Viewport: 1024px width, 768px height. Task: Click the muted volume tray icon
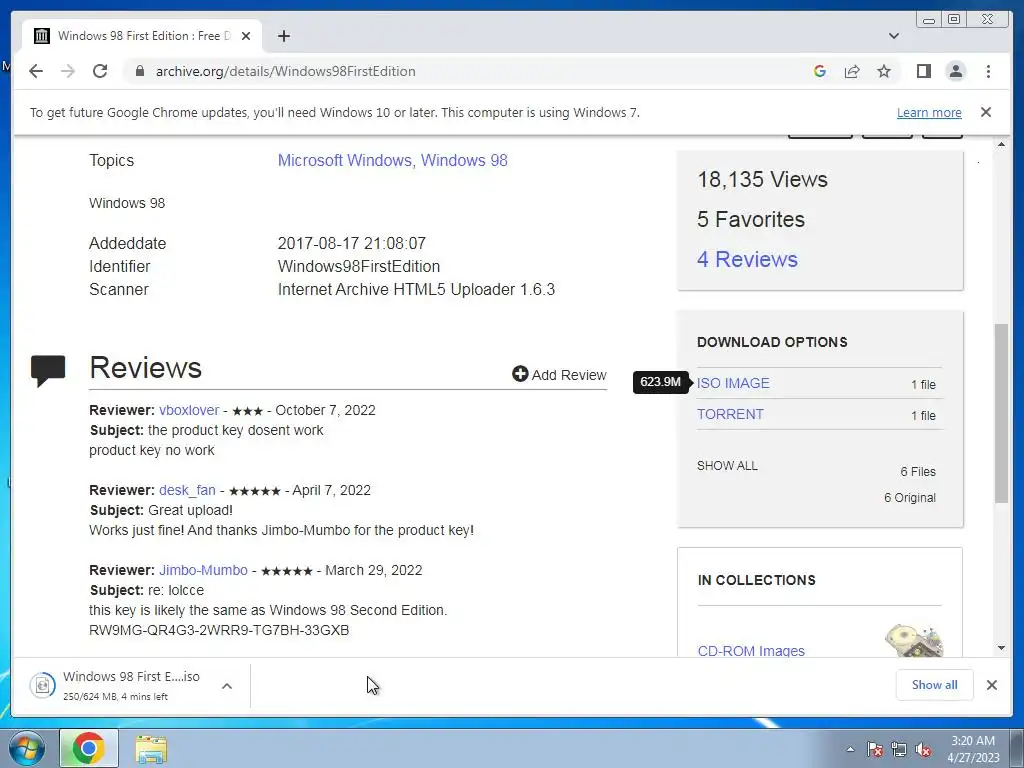click(923, 750)
